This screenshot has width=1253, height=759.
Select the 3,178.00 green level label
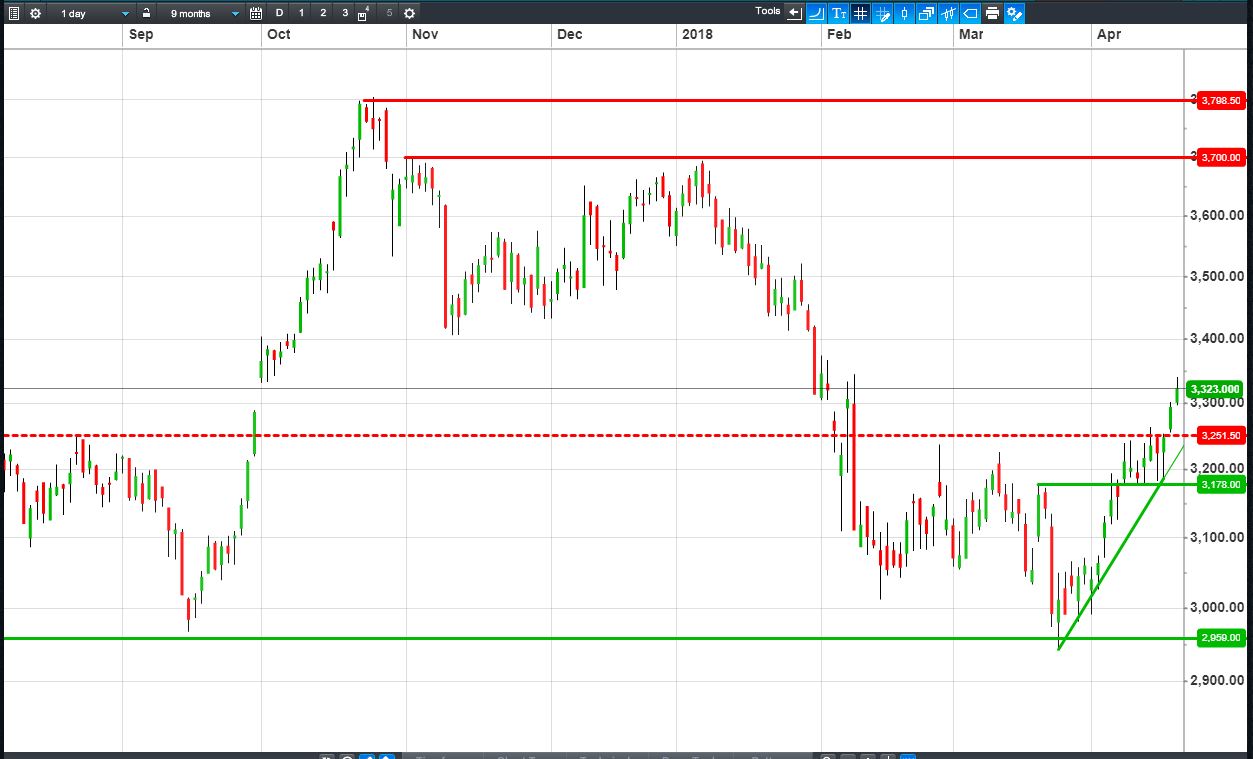click(1221, 484)
